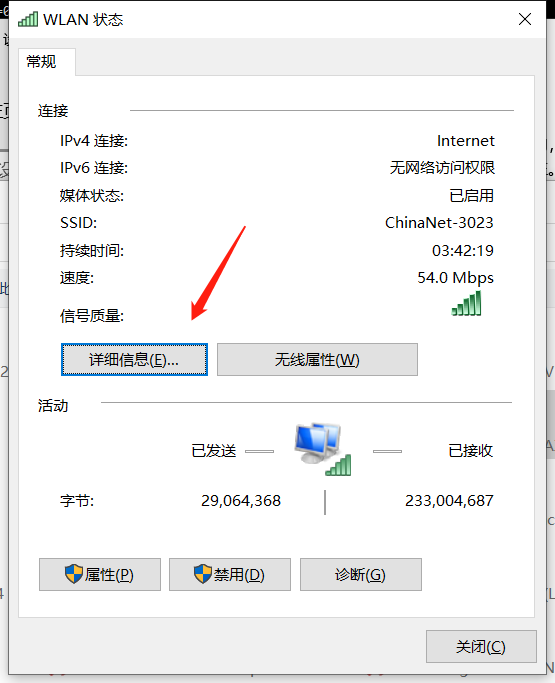Click the signal quality bars icon
This screenshot has height=683, width=555.
tap(467, 303)
